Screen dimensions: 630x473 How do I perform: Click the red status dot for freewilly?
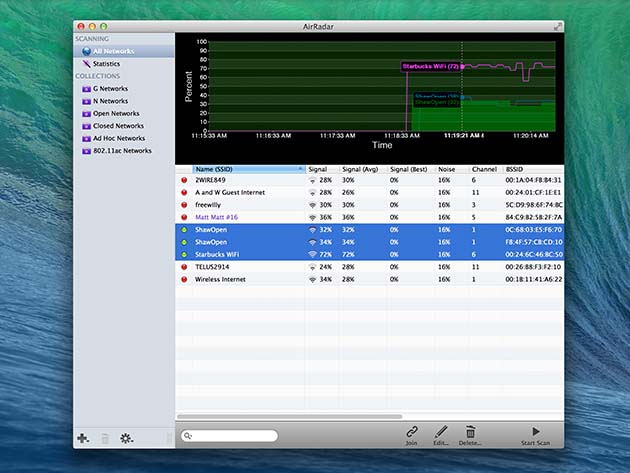pyautogui.click(x=184, y=205)
